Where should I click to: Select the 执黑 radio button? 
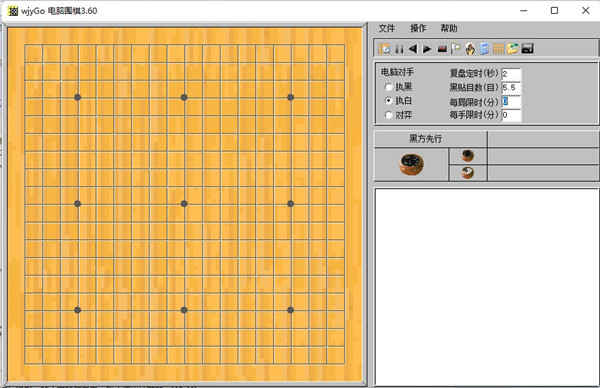[388, 86]
